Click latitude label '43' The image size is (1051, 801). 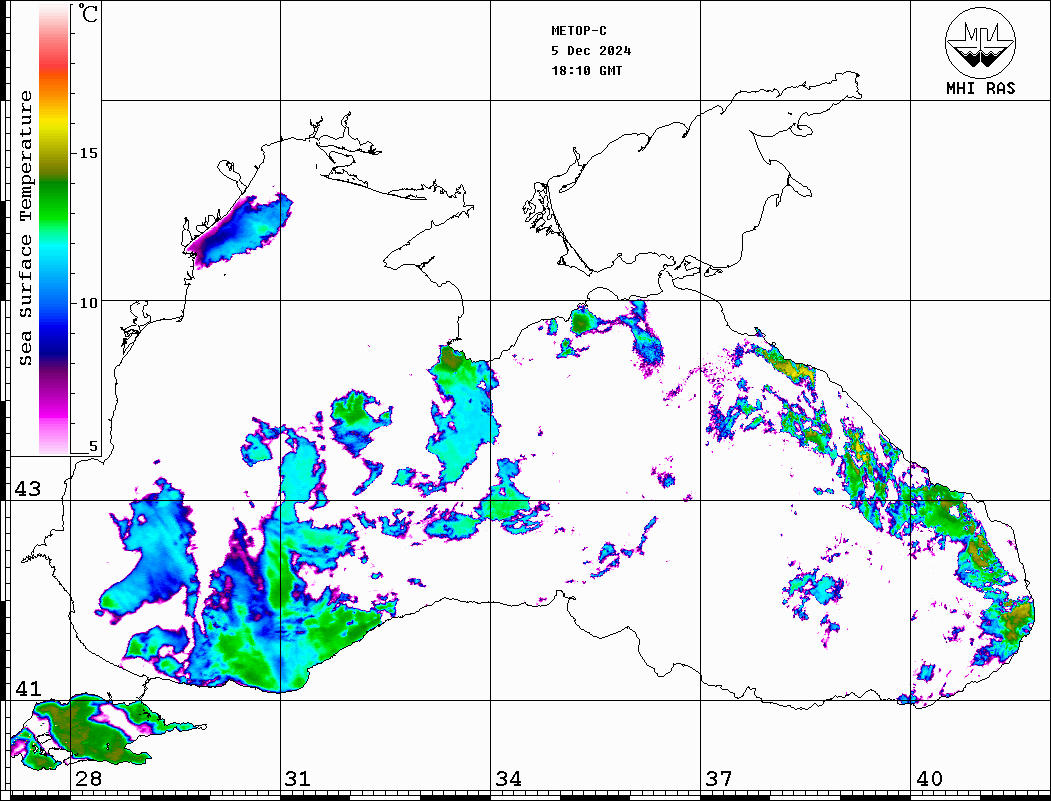28,489
